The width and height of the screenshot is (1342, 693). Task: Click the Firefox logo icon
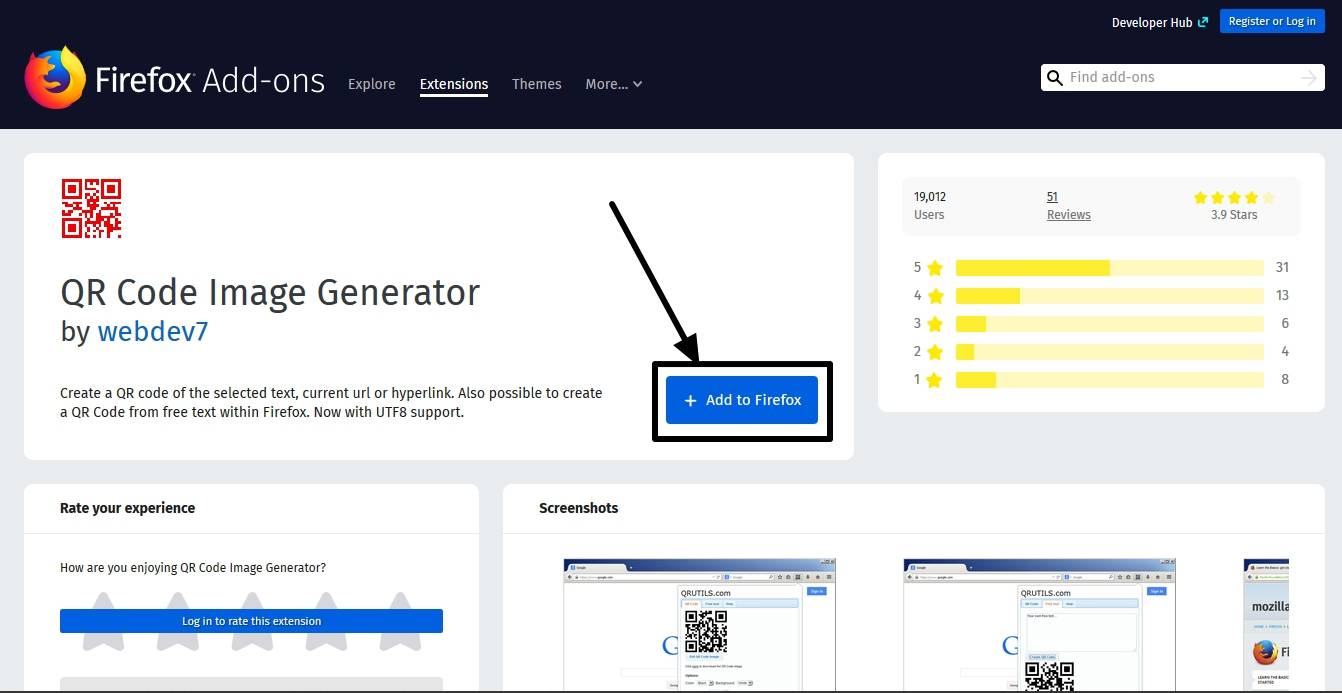55,77
